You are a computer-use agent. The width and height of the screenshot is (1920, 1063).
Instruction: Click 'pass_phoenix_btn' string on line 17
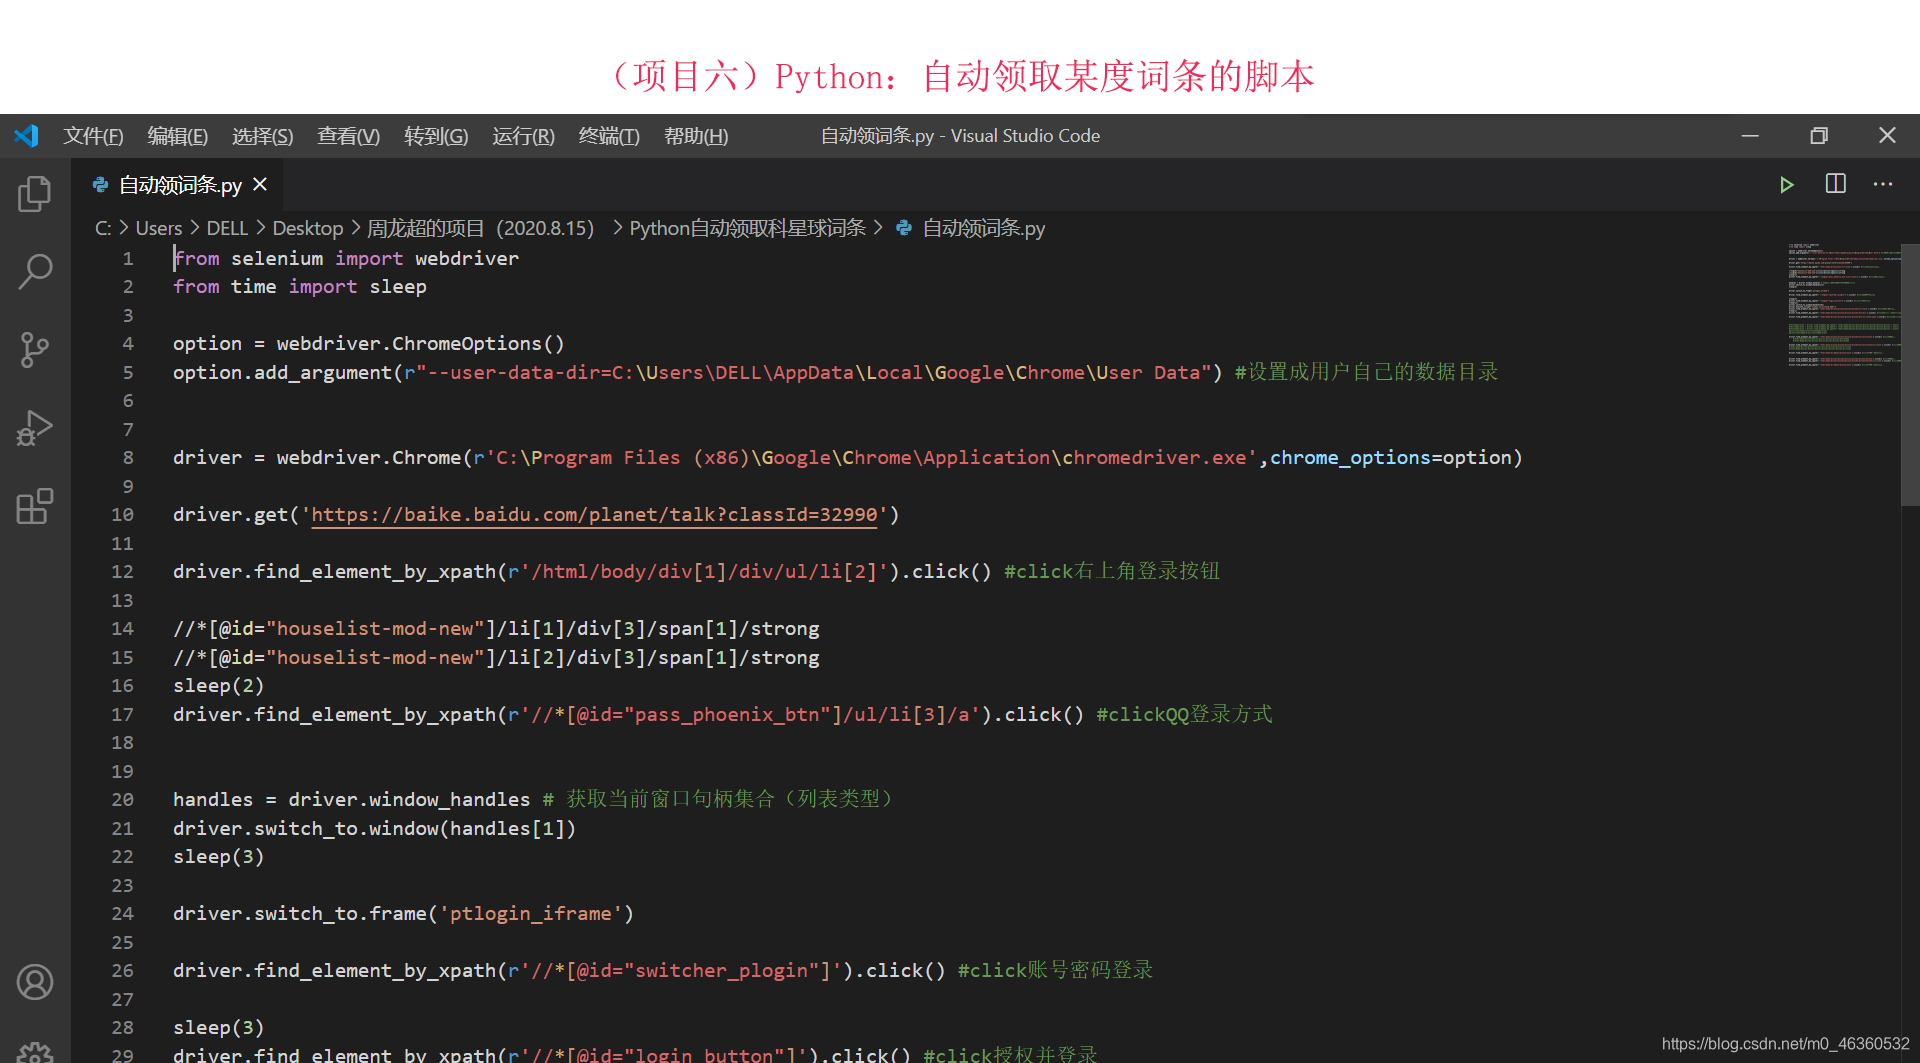click(727, 714)
